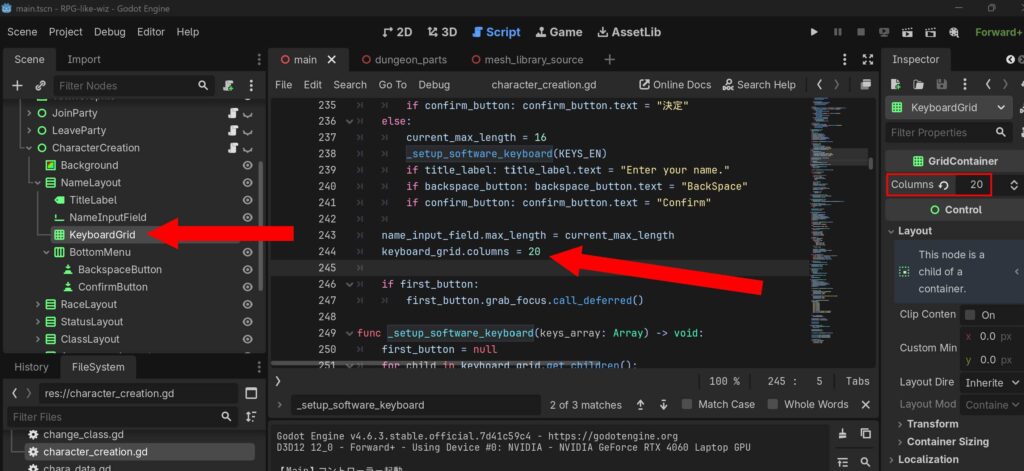
Task: Turn on the Clip Contents checkbox
Action: point(970,315)
